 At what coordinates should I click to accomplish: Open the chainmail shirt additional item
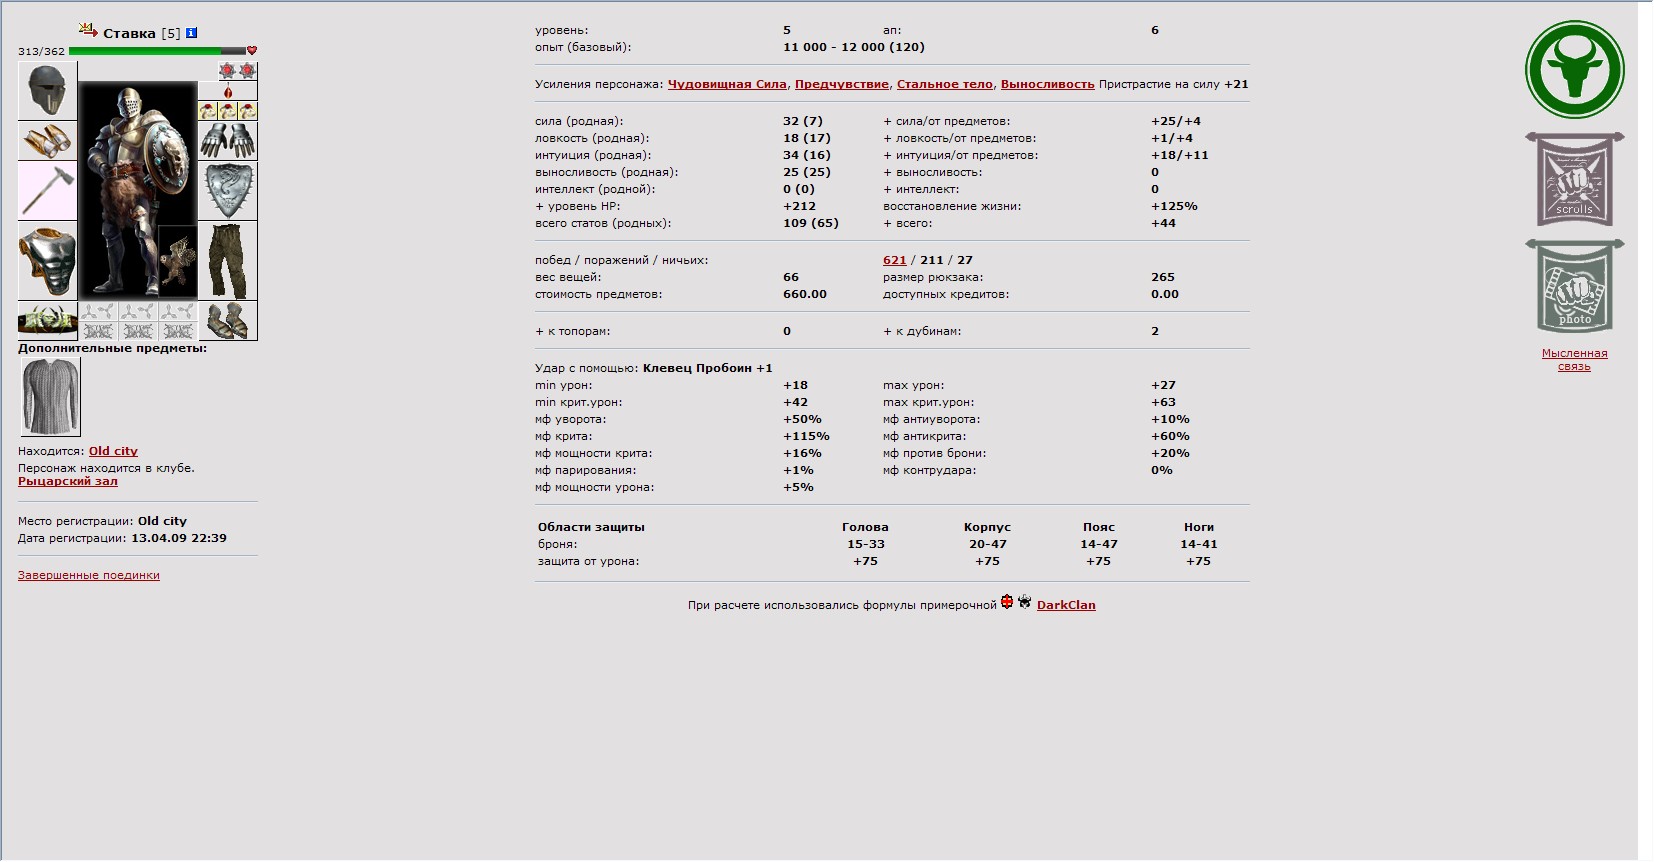(x=50, y=397)
